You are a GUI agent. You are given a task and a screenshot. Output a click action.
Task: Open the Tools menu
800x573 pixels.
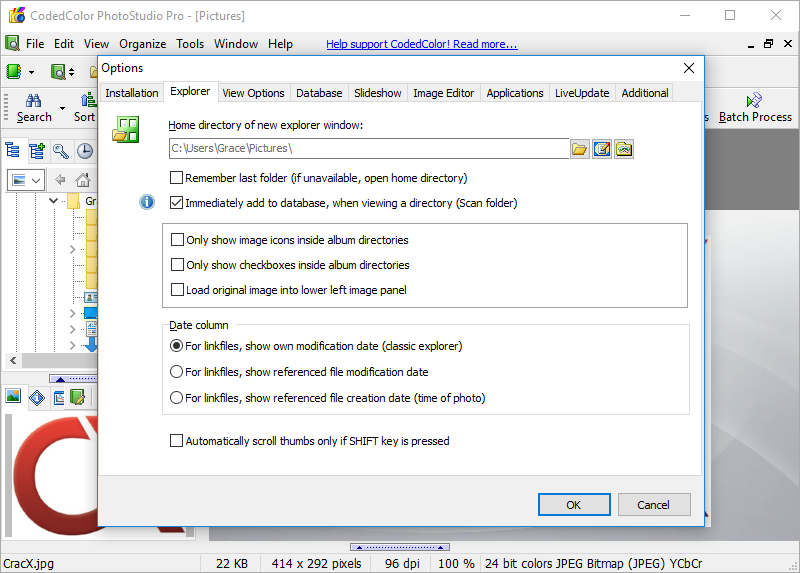190,44
